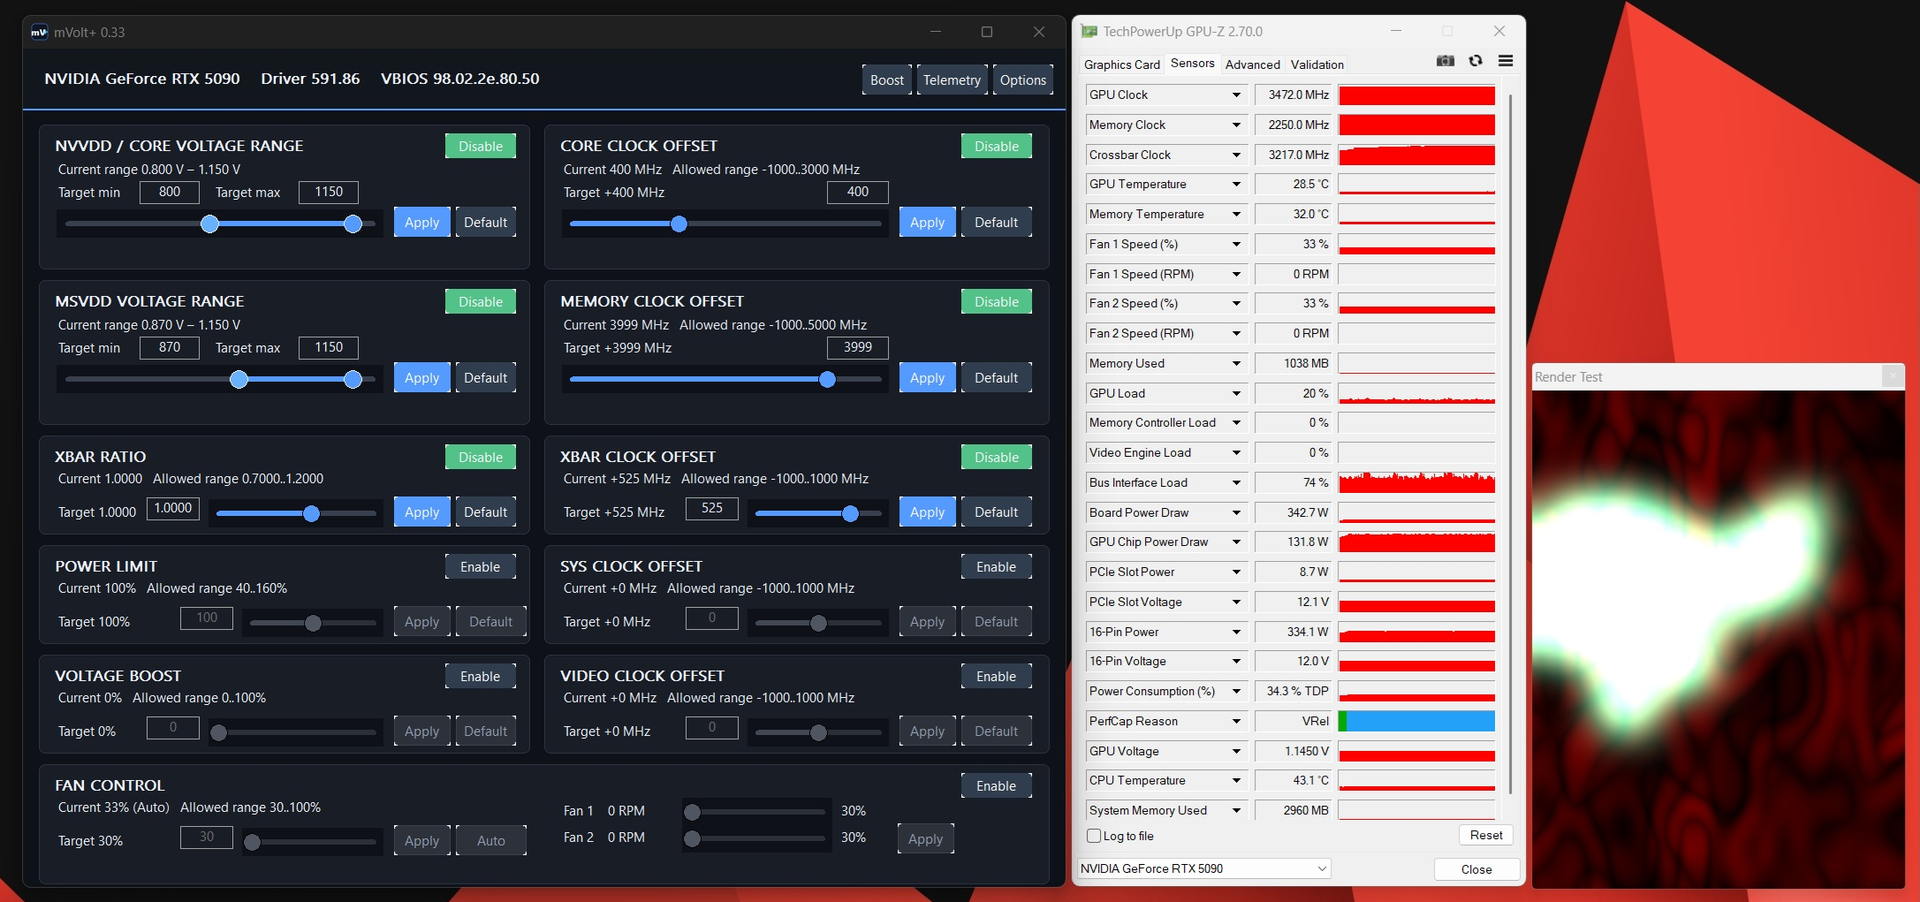The image size is (1920, 902).
Task: Open the GPU Clock sensor dropdown
Action: point(1236,95)
